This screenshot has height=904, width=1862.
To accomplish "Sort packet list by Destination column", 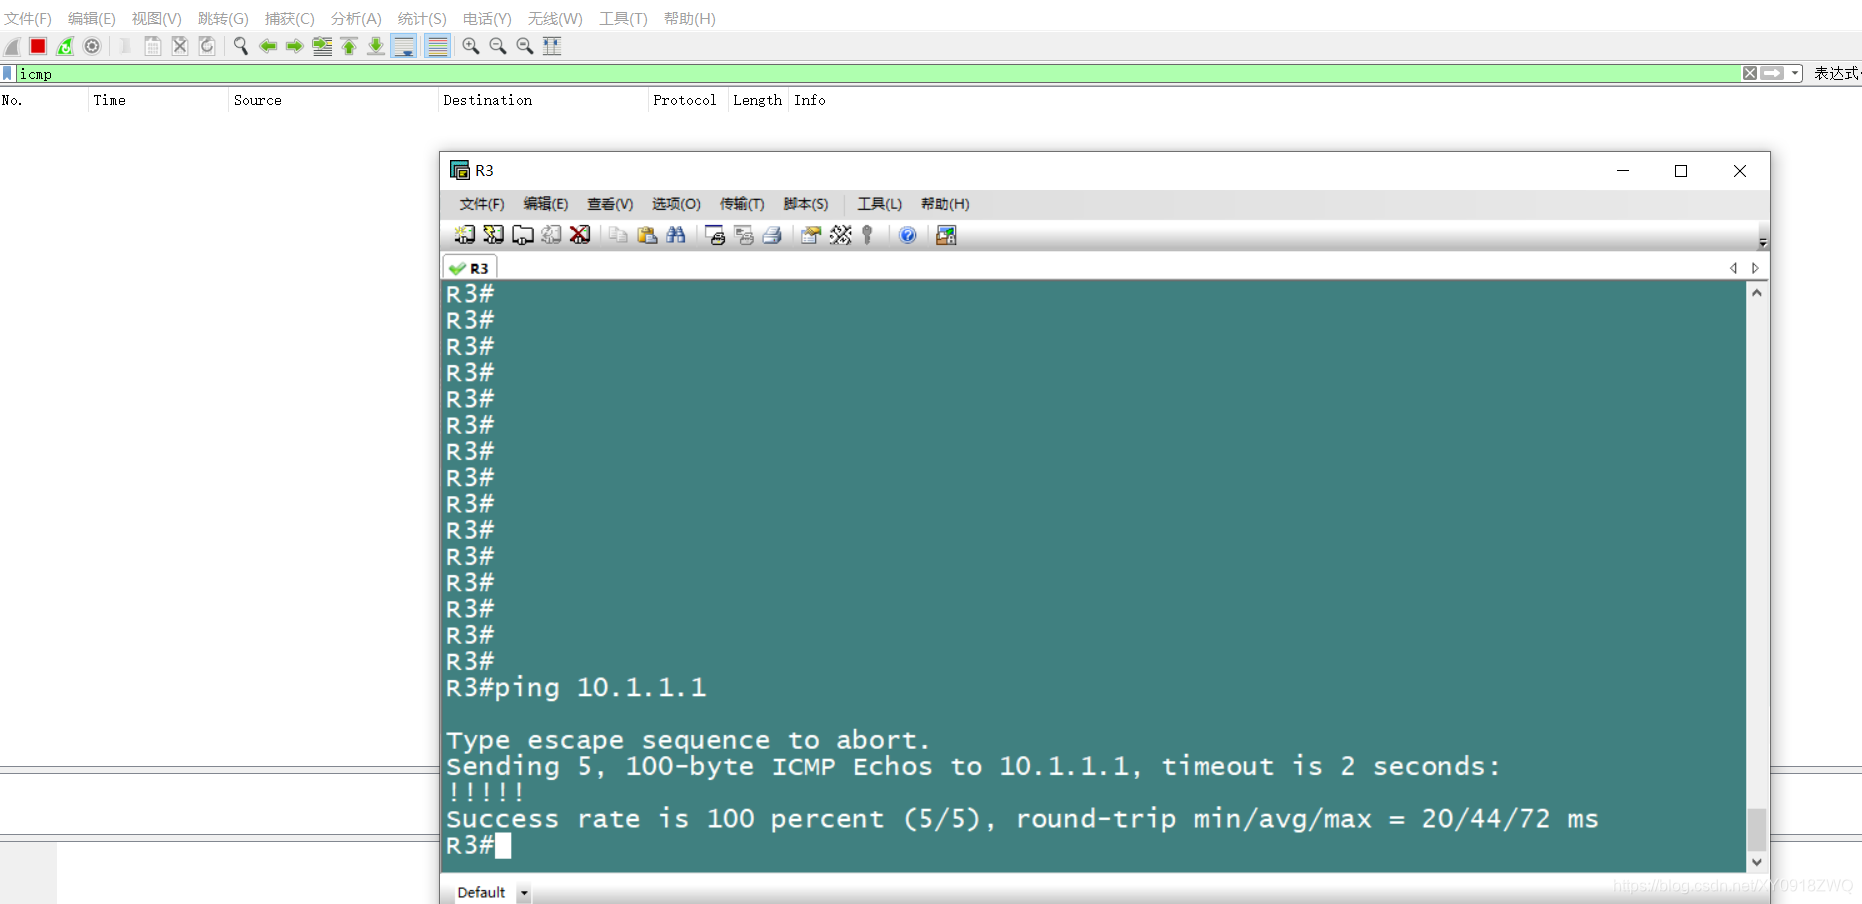I will coord(543,100).
